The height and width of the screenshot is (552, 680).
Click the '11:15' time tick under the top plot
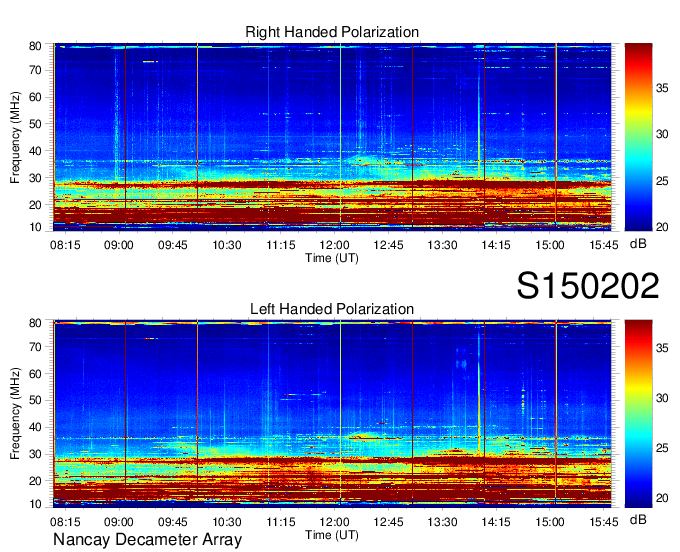pos(281,245)
